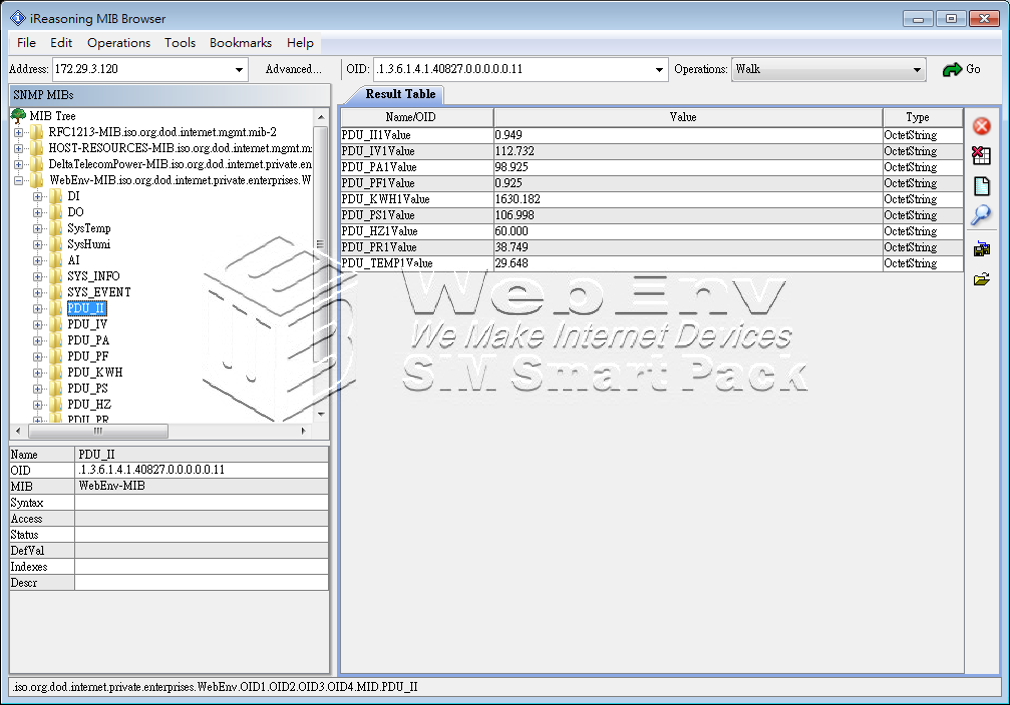Click the value 112.732 cell
Viewport: 1010px width, 705px height.
point(688,151)
